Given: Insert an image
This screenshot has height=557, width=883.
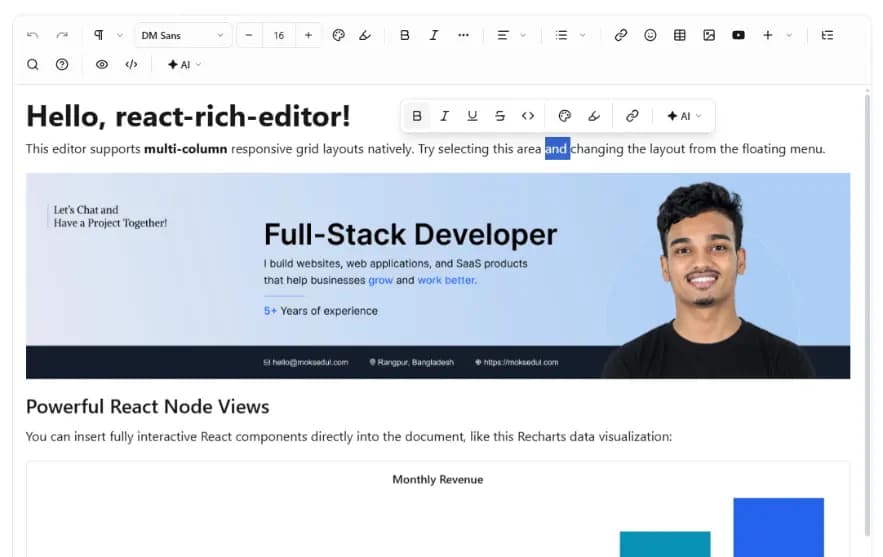Looking at the screenshot, I should [709, 35].
